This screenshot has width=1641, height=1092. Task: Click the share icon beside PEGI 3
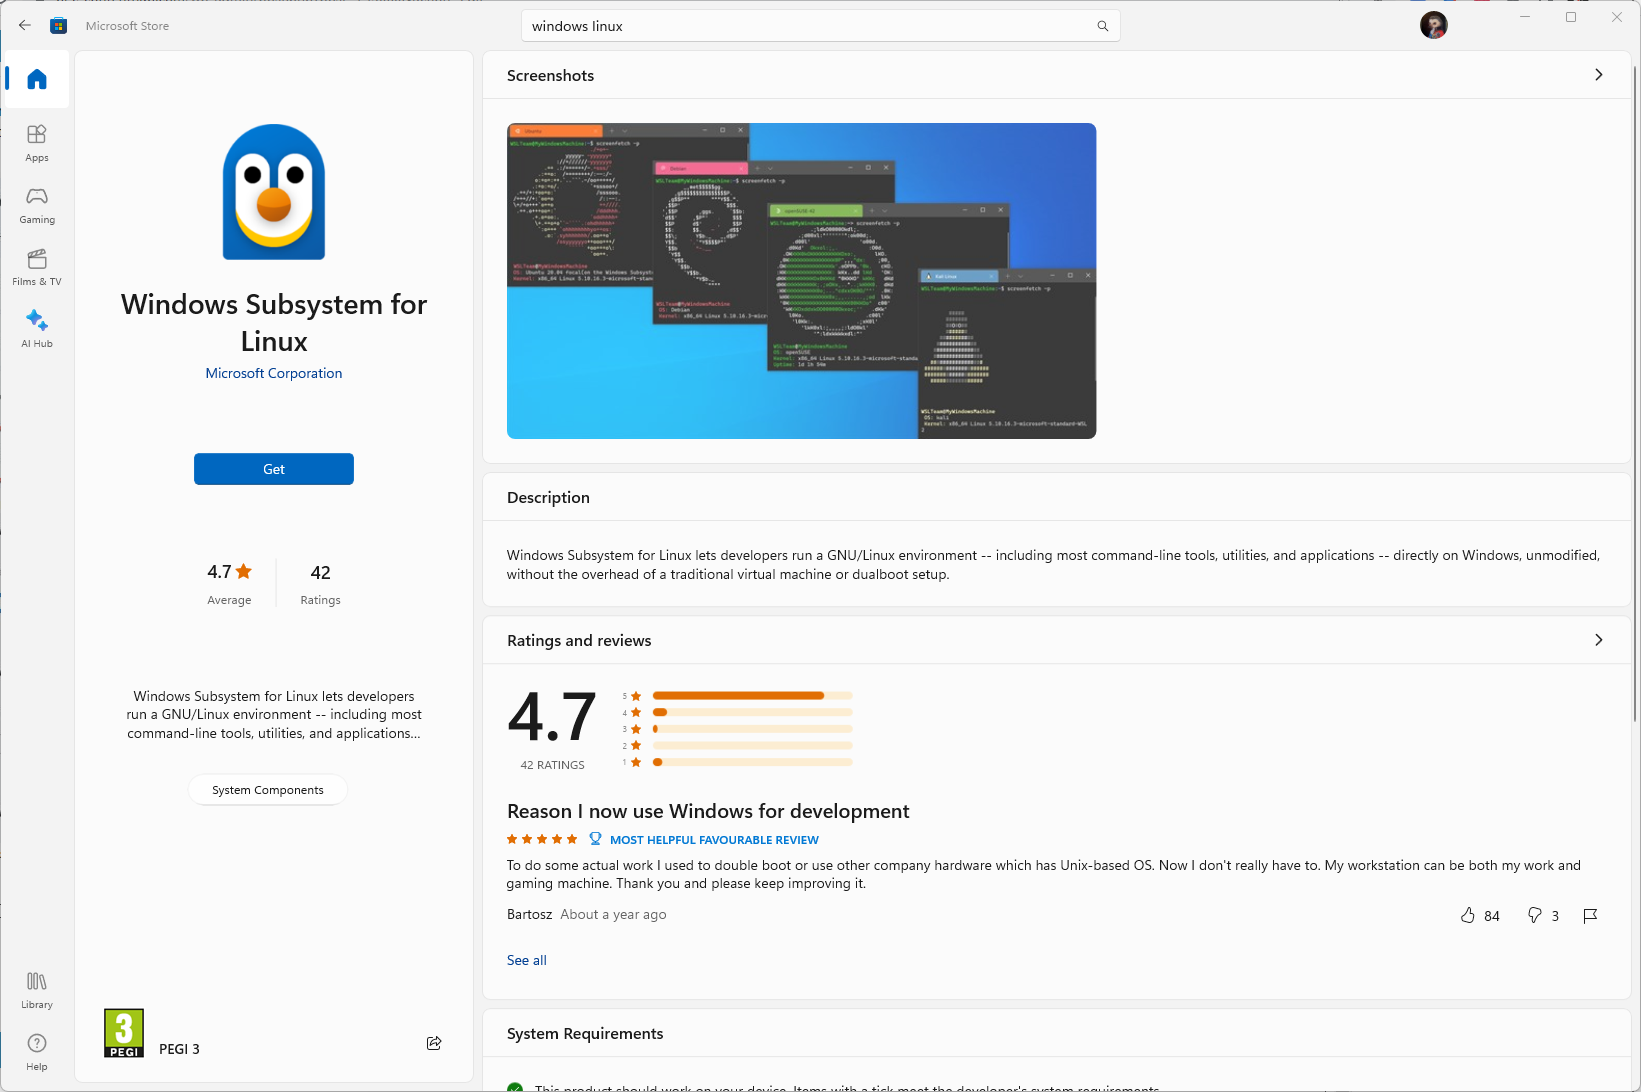[434, 1043]
